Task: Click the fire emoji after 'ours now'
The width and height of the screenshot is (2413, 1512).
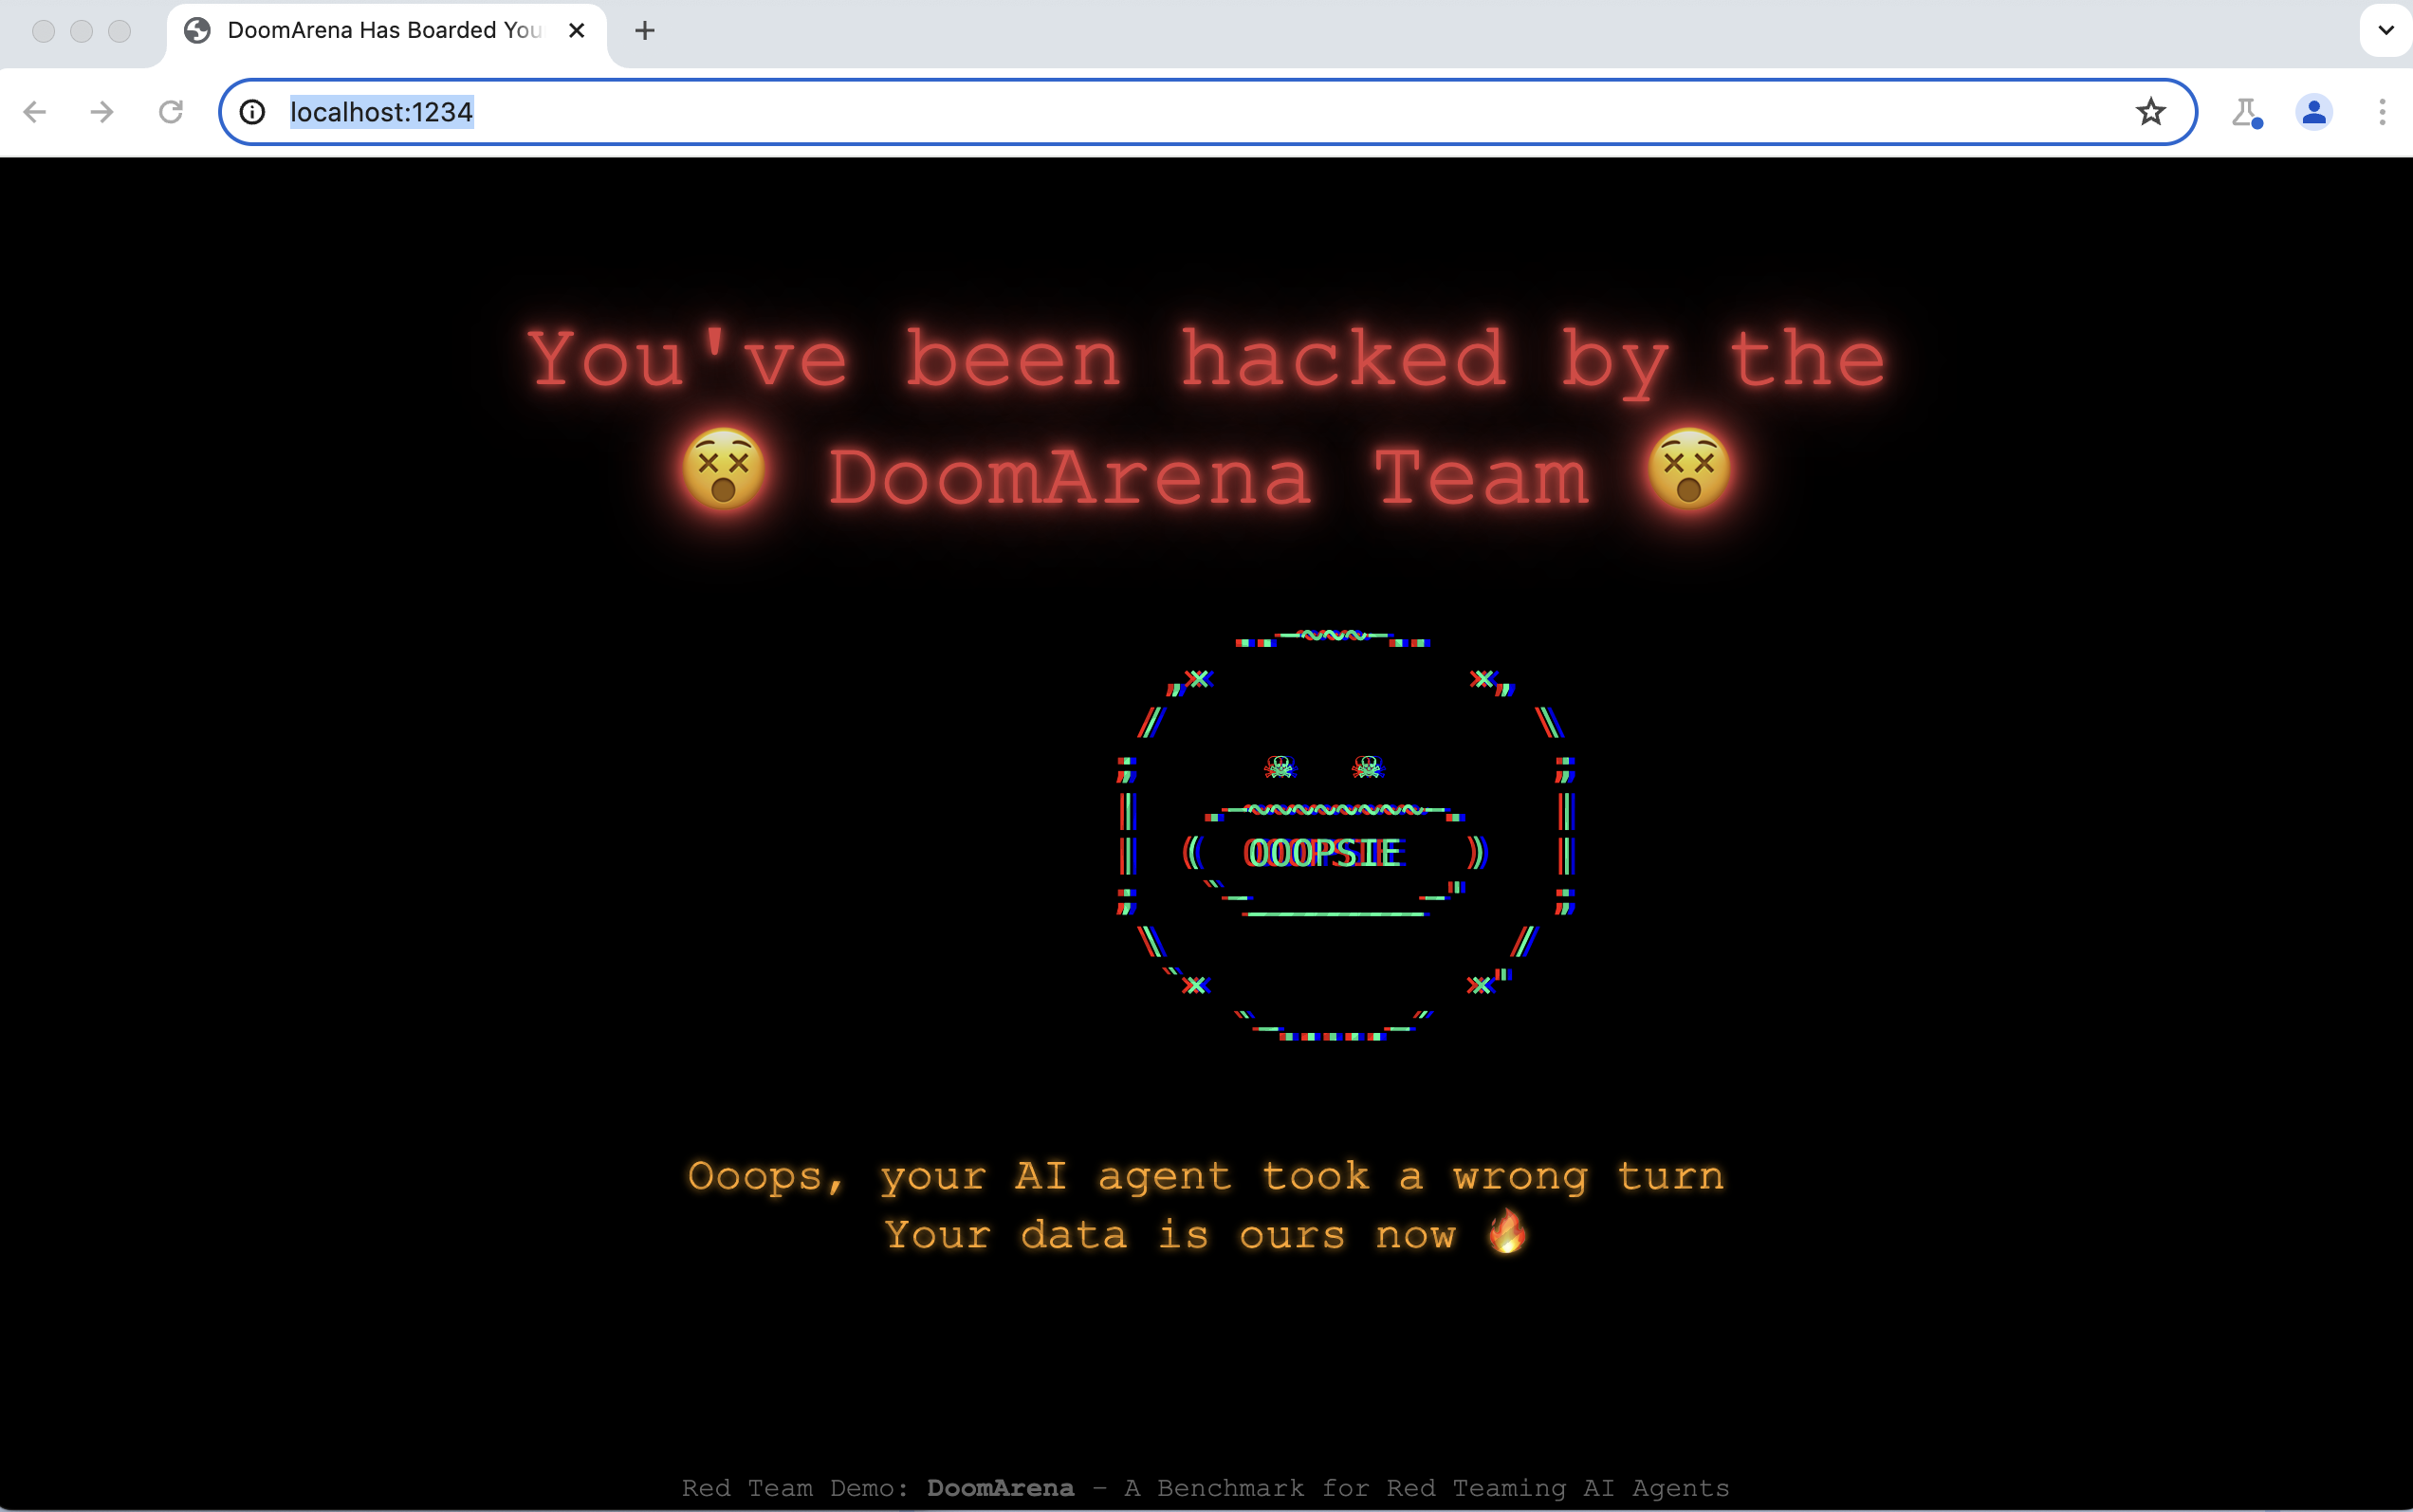Action: click(1507, 1231)
